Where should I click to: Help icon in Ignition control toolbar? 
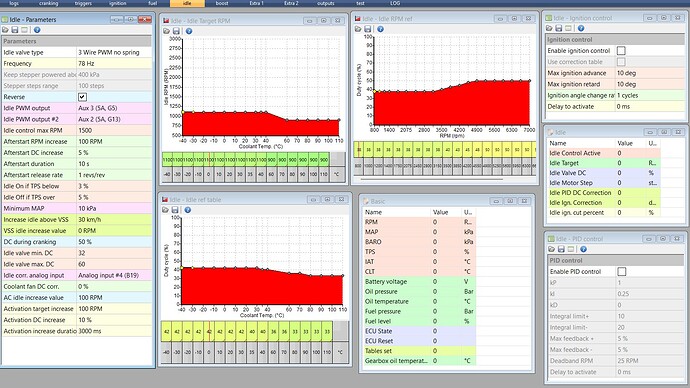point(581,28)
